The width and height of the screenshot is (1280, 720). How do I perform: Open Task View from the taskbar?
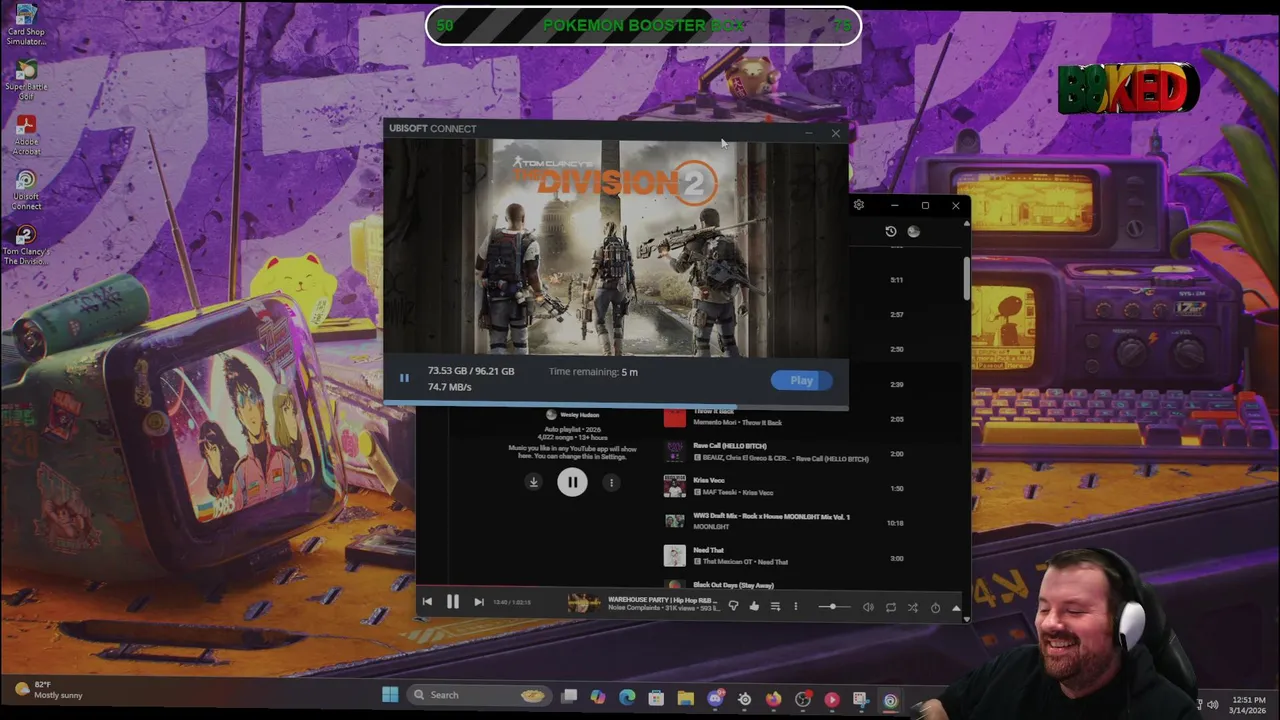tap(569, 696)
